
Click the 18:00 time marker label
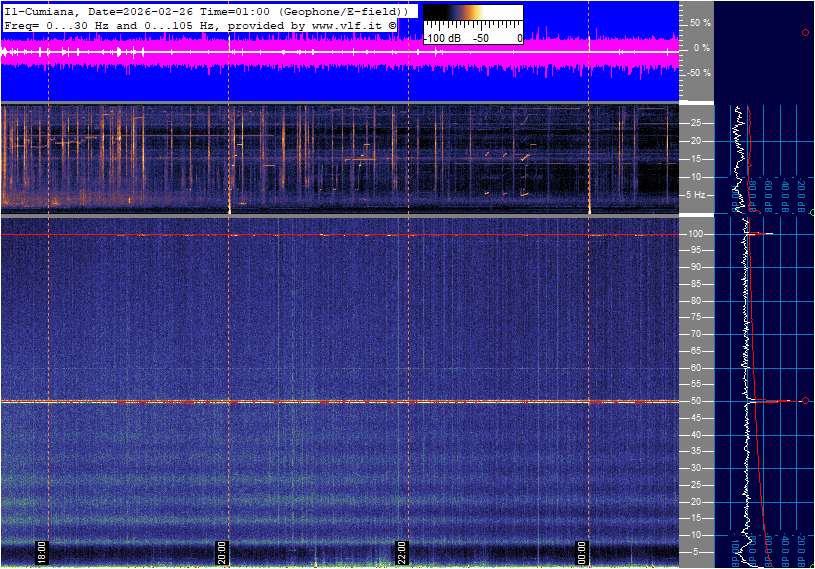click(42, 552)
